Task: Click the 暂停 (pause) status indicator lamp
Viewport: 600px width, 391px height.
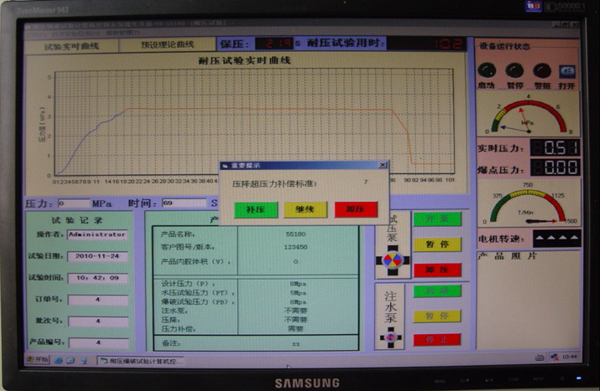Action: coord(514,71)
